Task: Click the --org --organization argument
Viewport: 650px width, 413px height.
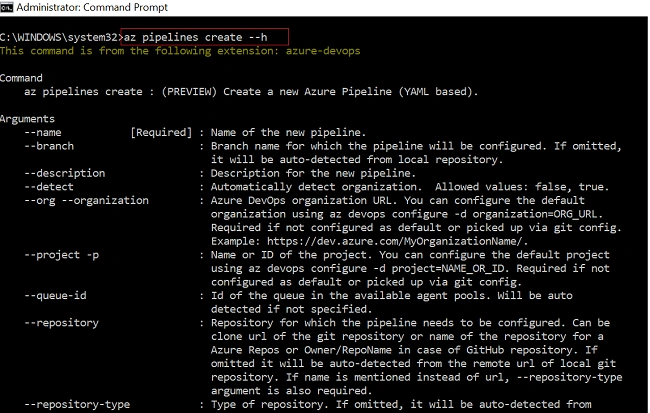Action: coord(86,201)
